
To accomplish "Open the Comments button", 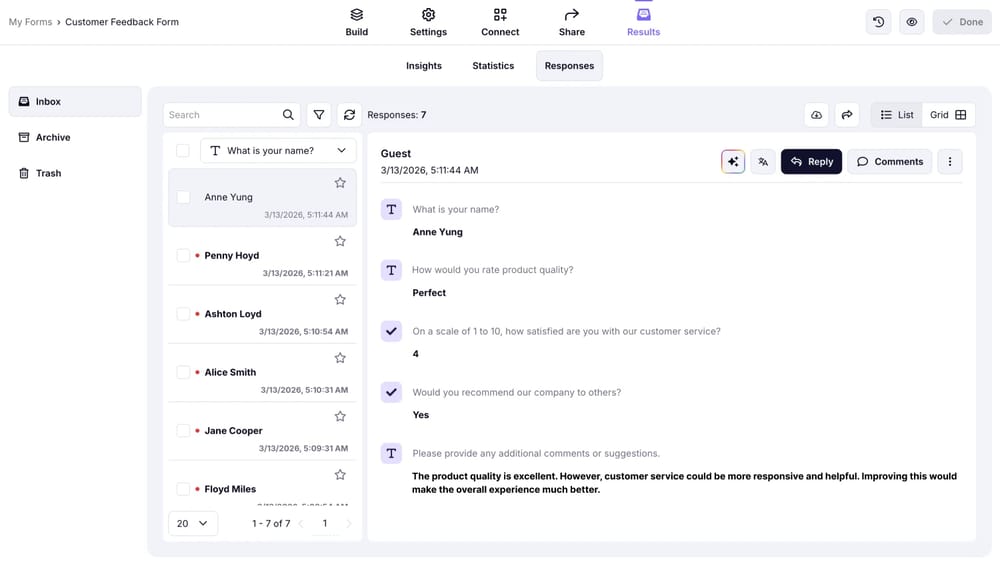I will [x=890, y=162].
